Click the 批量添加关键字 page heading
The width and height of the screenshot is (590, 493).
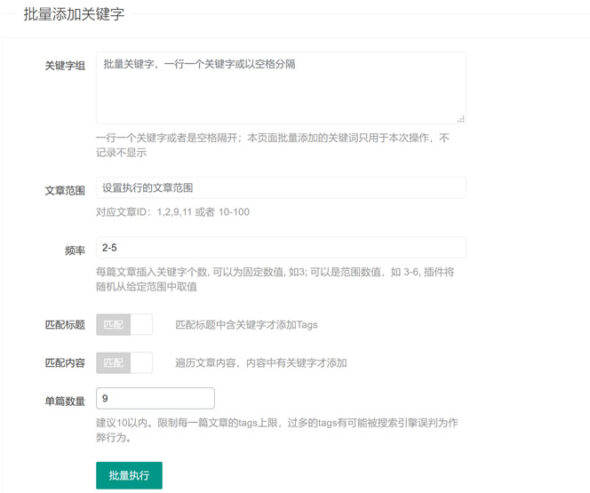[x=74, y=14]
